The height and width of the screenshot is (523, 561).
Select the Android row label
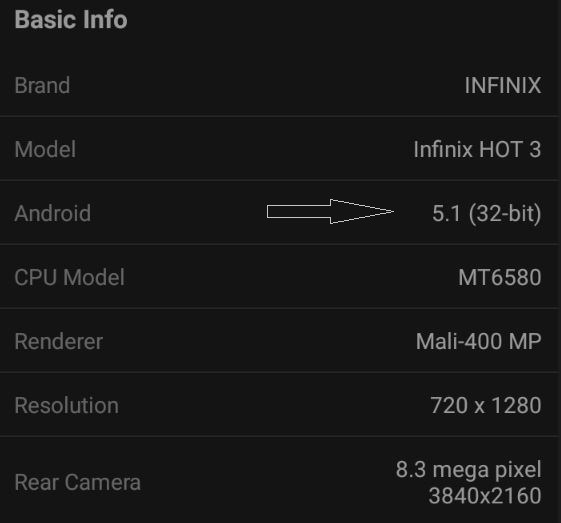(53, 213)
